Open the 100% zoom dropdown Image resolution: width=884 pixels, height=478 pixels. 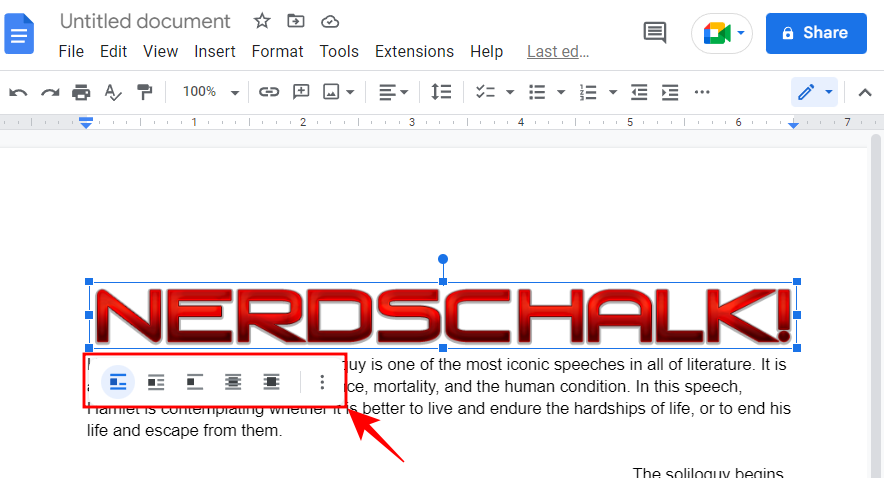click(x=210, y=92)
